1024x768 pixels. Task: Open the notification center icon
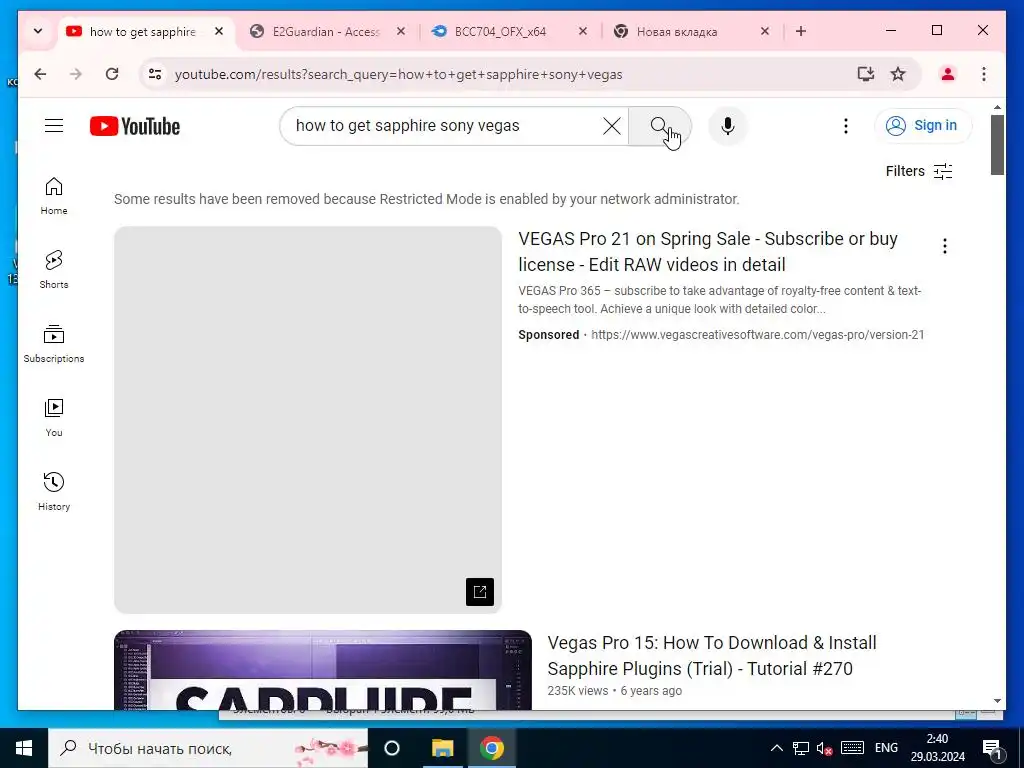(x=992, y=749)
